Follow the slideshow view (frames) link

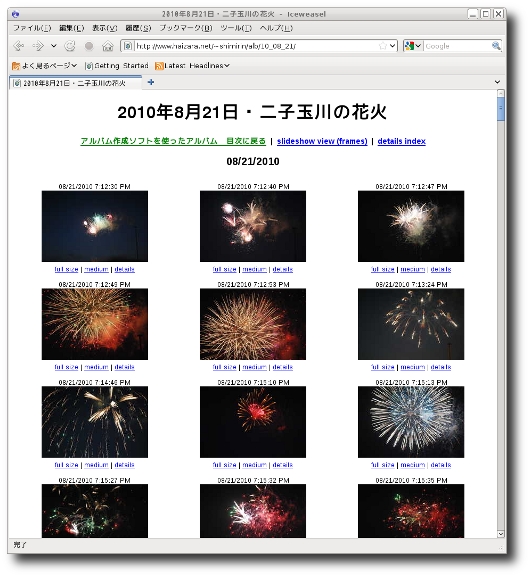pos(322,141)
